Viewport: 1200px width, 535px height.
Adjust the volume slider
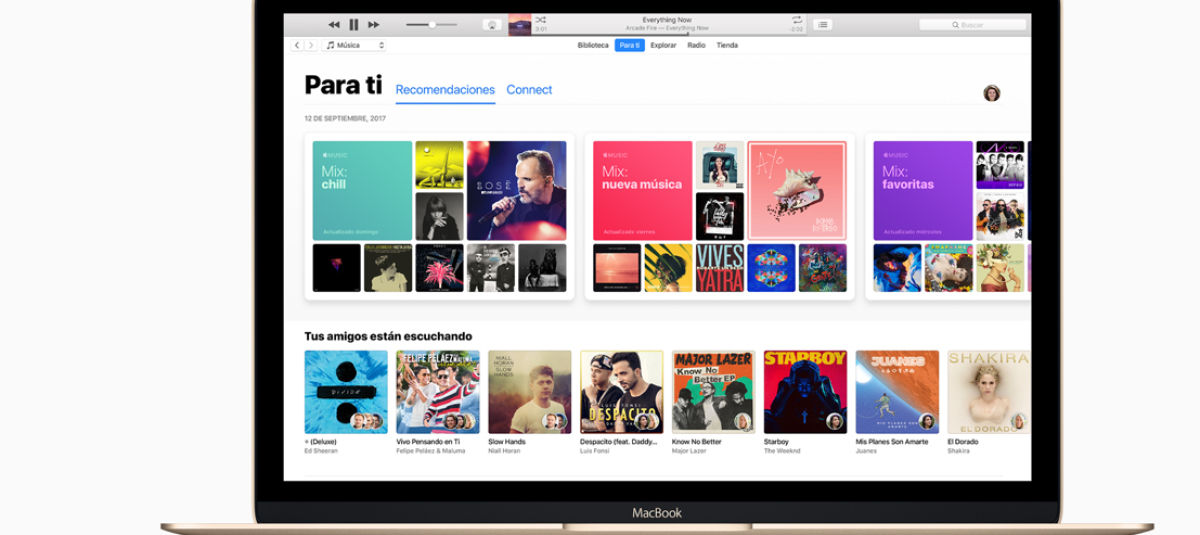[x=432, y=25]
